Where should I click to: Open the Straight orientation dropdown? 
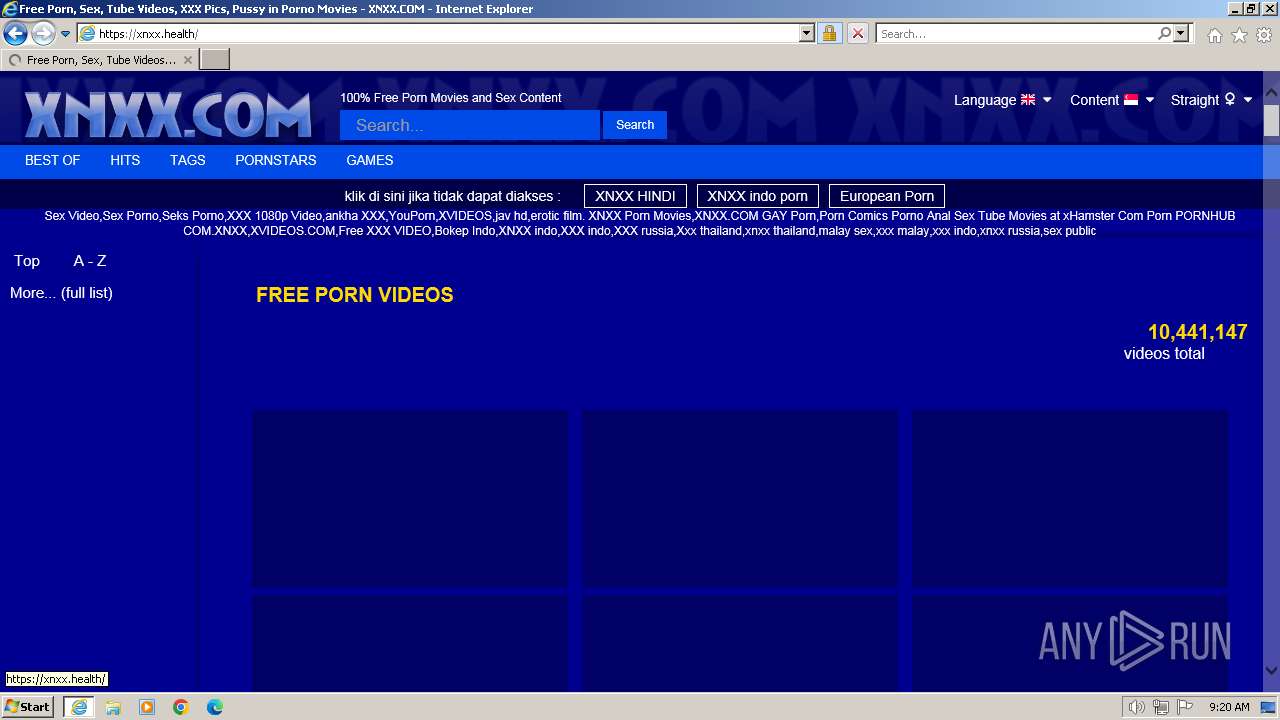[x=1212, y=100]
